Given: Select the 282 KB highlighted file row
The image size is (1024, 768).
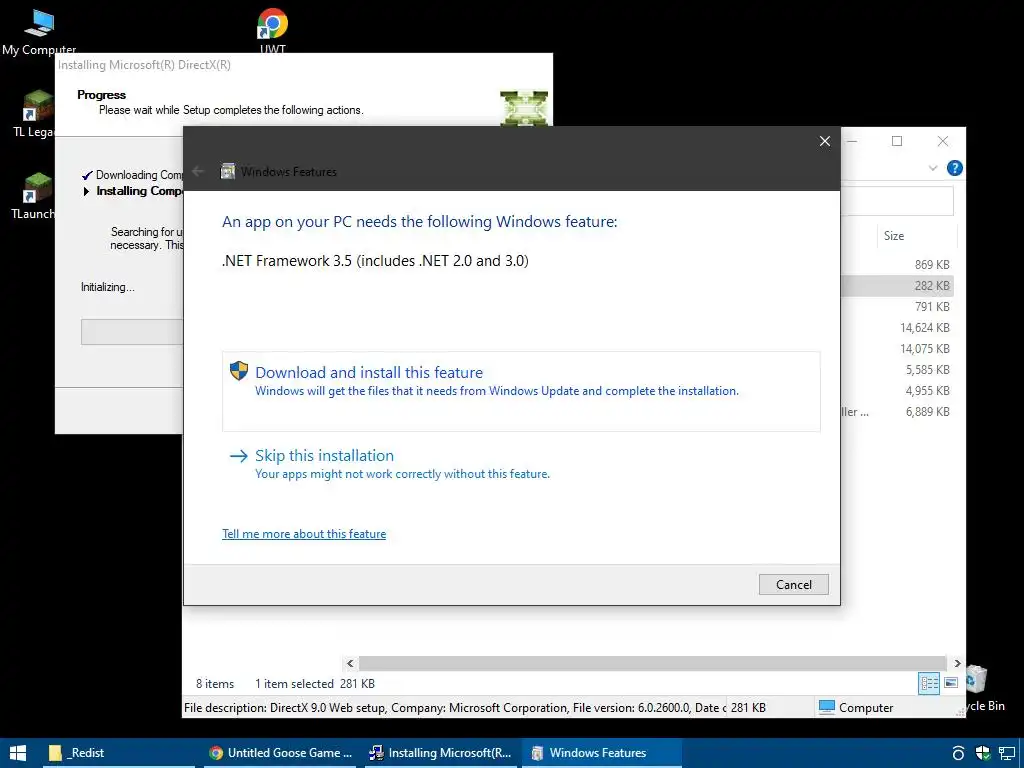Looking at the screenshot, I should [x=897, y=285].
